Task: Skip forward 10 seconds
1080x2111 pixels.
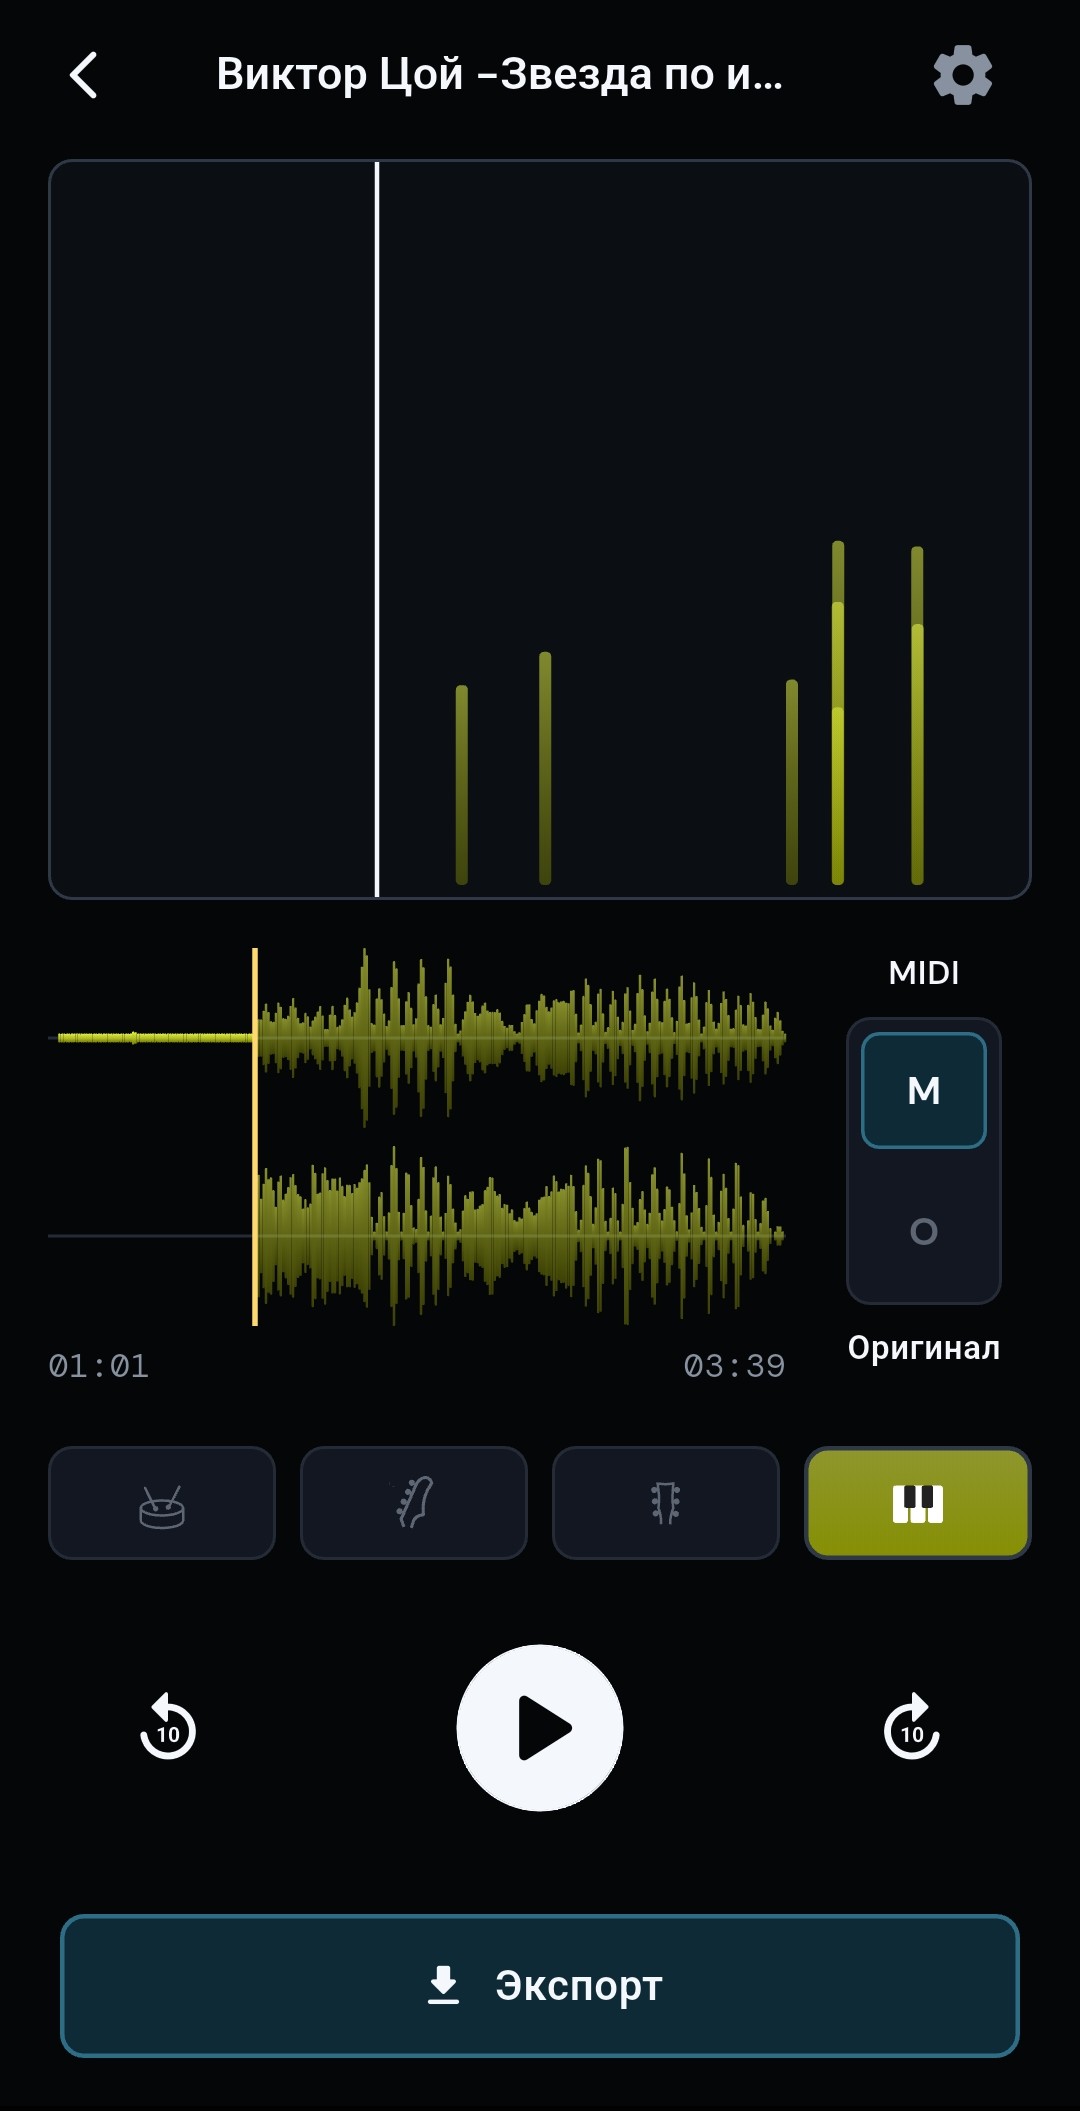Action: pos(912,1727)
